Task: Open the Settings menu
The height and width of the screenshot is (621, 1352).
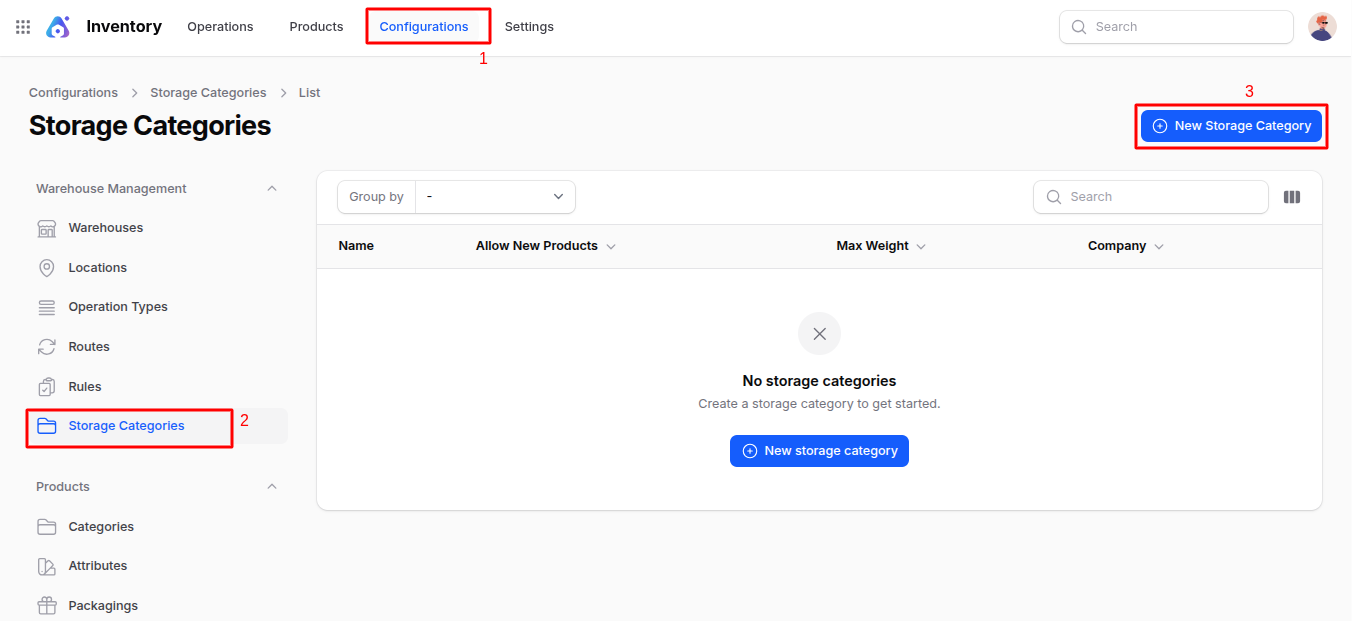Action: (x=529, y=26)
